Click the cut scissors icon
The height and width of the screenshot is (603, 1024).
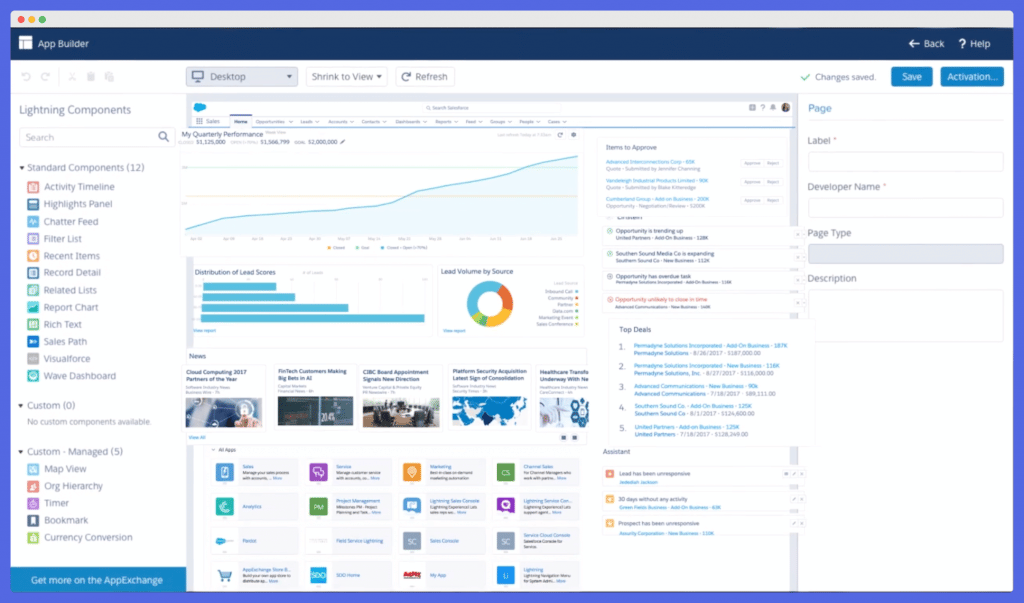pyautogui.click(x=72, y=76)
